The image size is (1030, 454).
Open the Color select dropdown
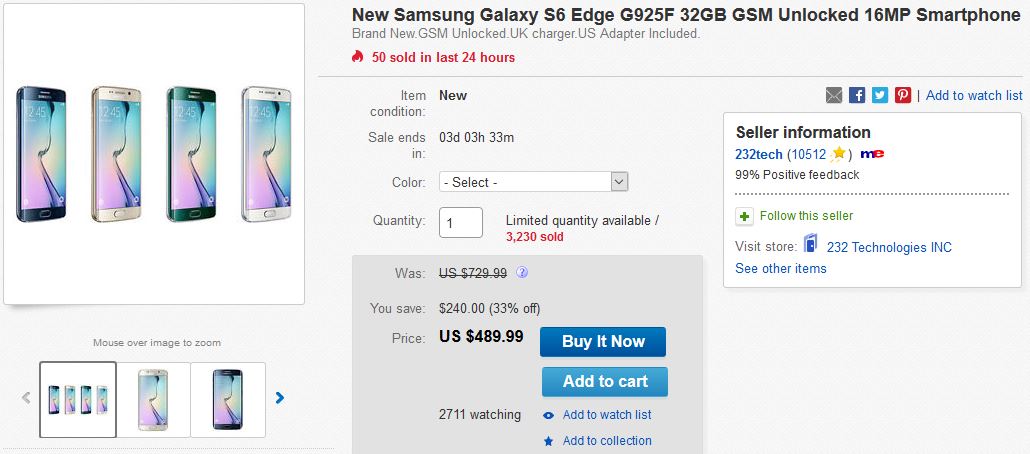click(x=533, y=182)
